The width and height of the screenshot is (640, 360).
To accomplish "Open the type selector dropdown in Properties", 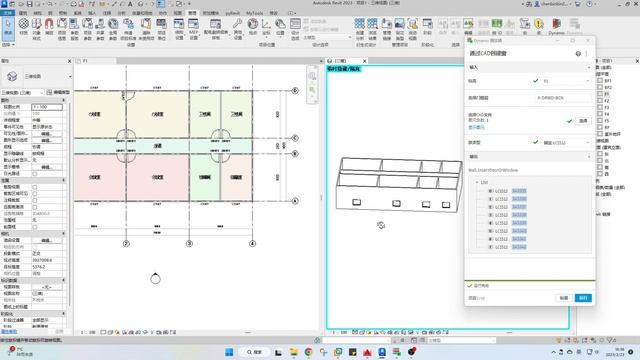I will 70,76.
